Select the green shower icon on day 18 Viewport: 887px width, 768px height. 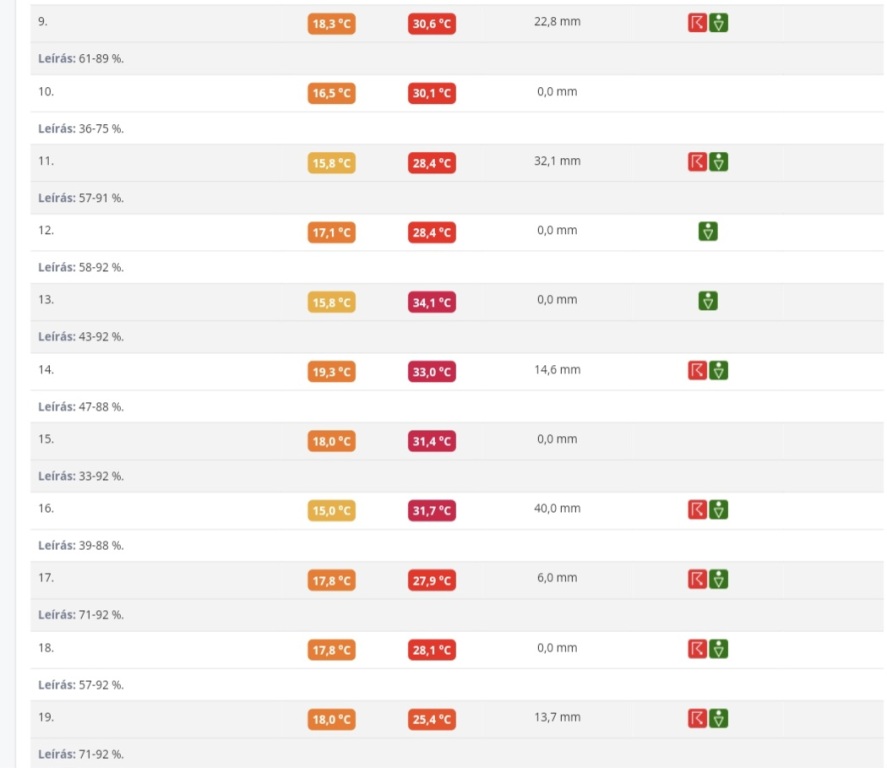tap(719, 649)
